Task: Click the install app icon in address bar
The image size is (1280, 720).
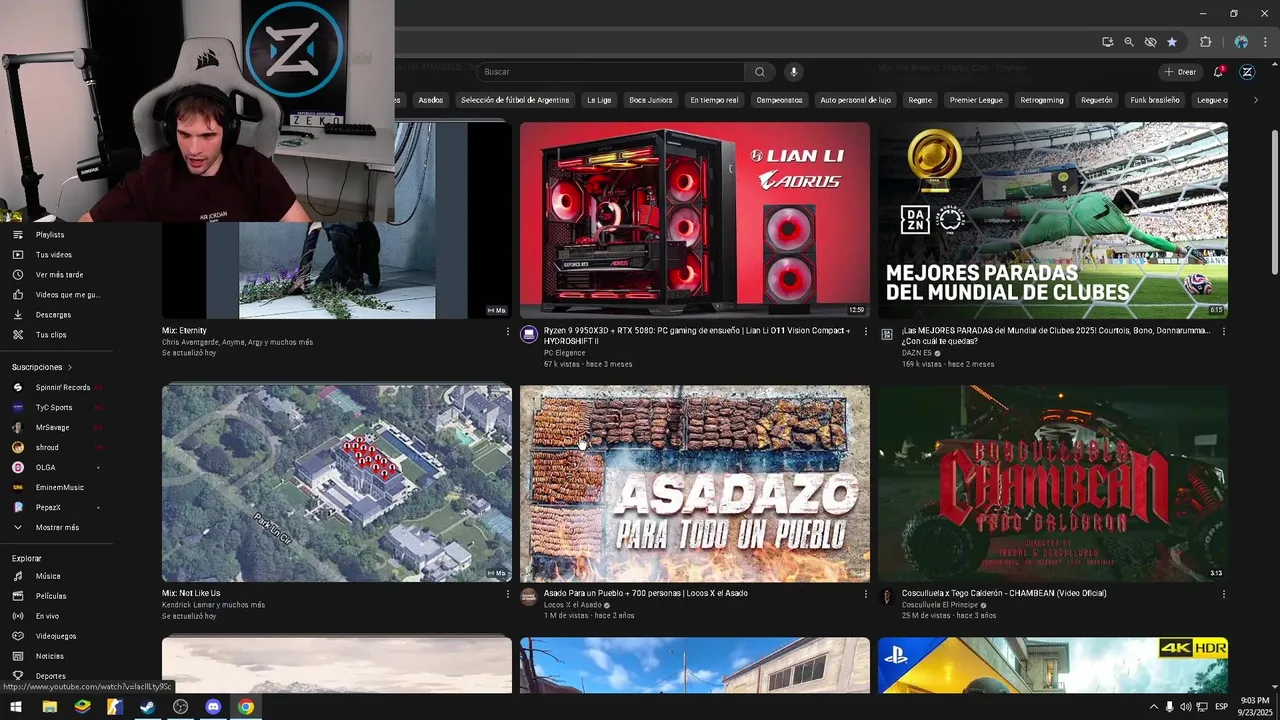Action: (x=1107, y=42)
